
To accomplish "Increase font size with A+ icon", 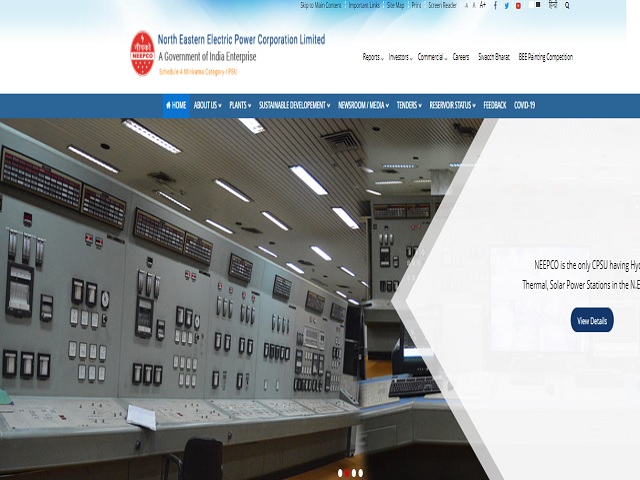I will tap(483, 5).
